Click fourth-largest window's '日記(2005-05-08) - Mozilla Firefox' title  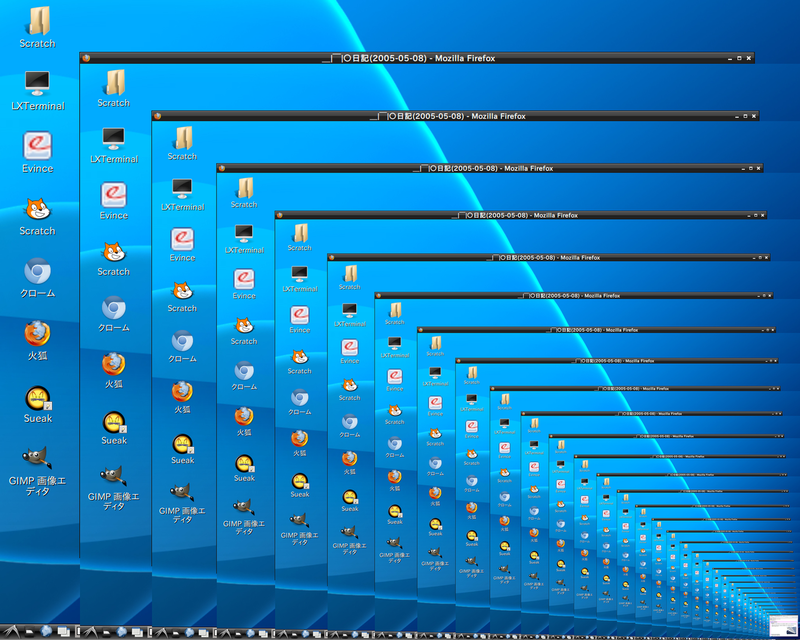(x=527, y=215)
